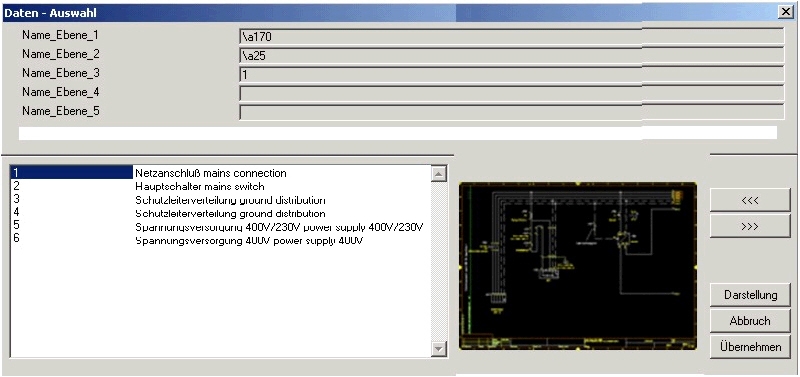
Task: Click the list scrollbar down arrow
Action: 439,348
